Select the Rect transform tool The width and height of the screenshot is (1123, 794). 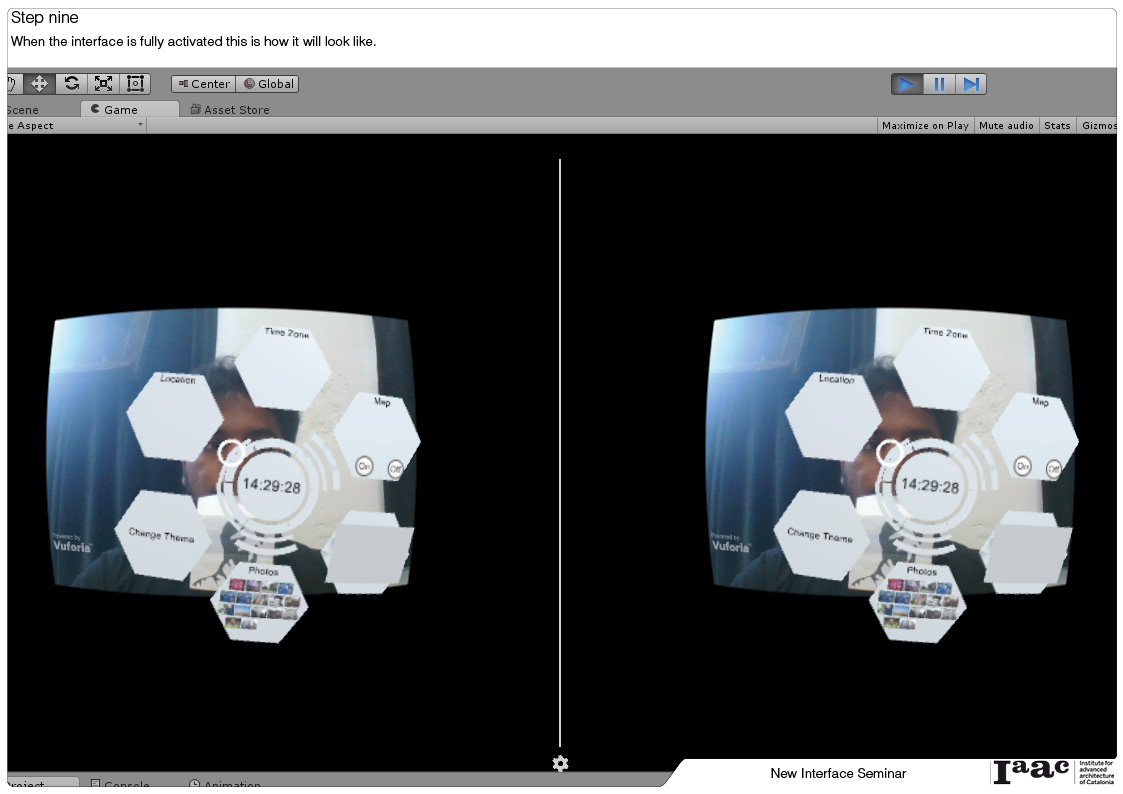point(135,83)
